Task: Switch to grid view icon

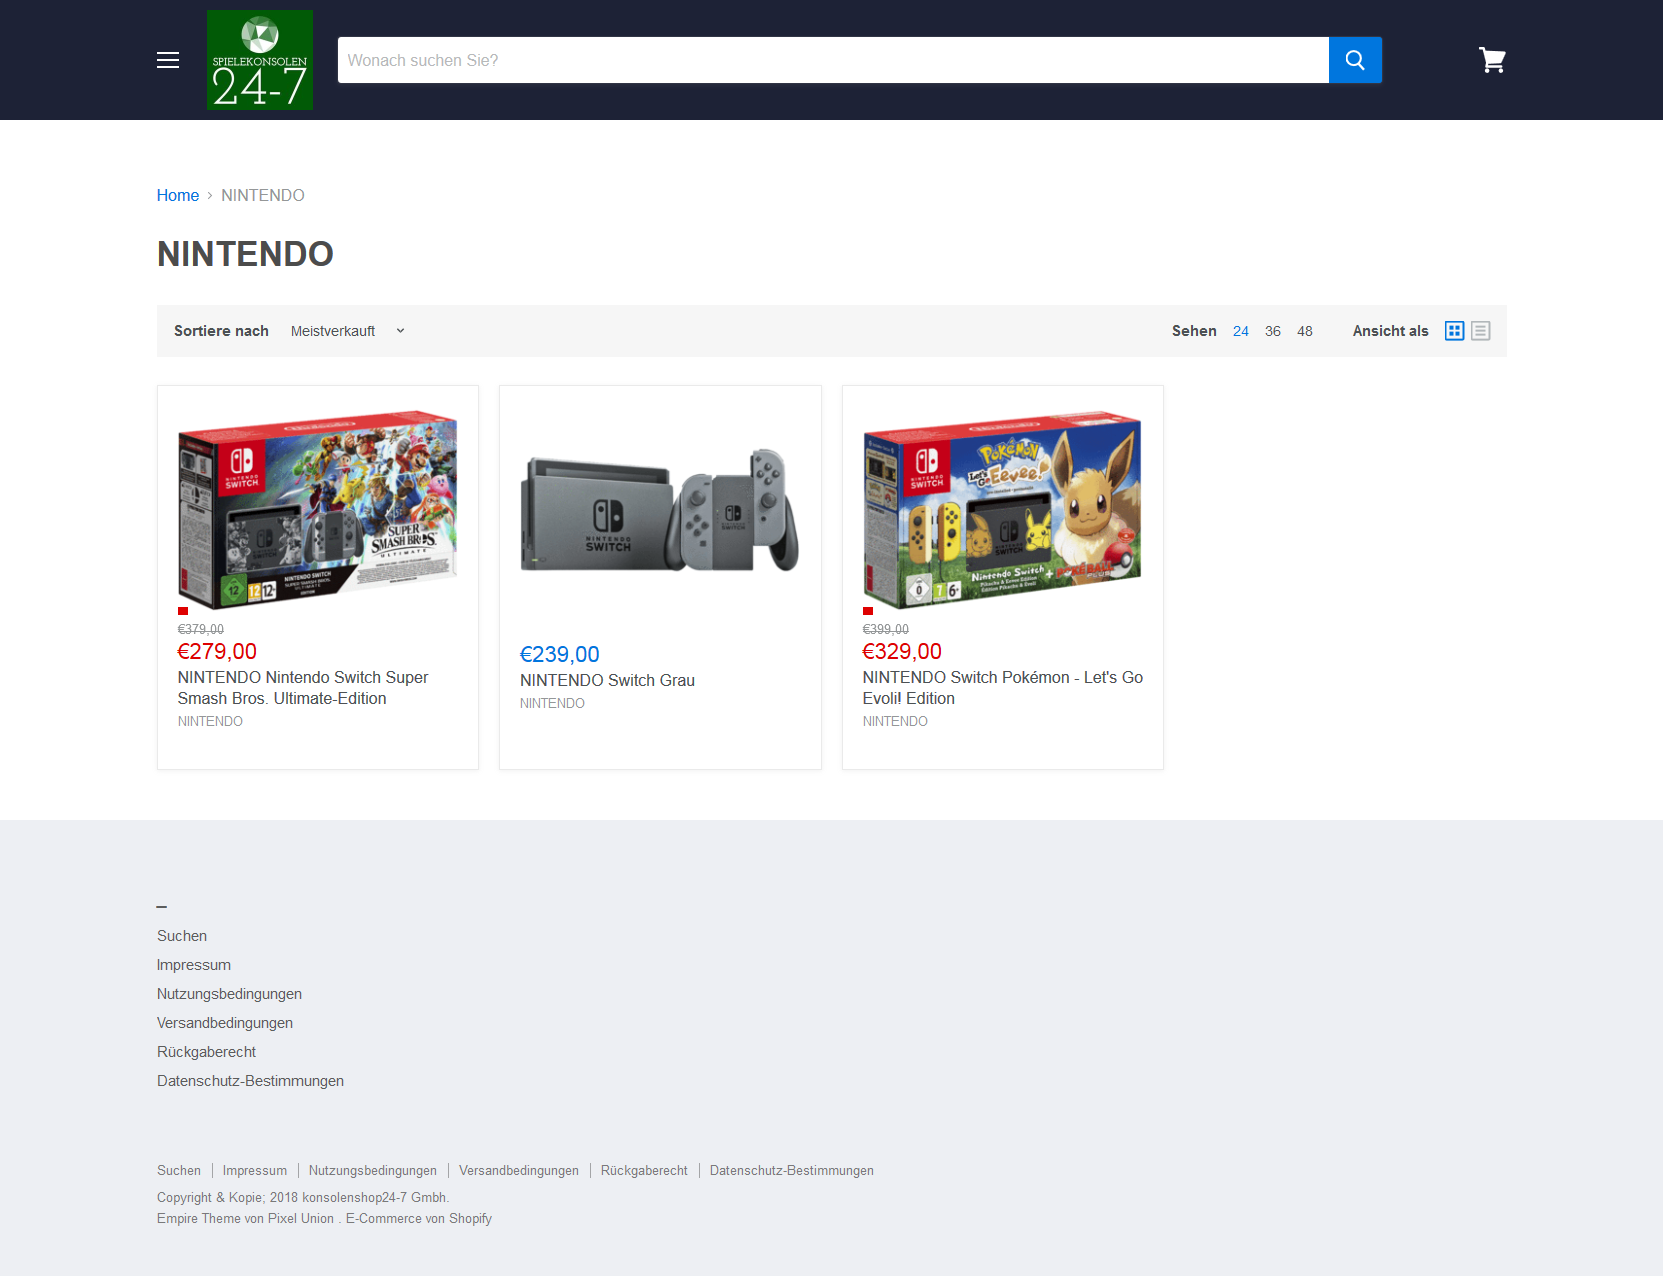Action: tap(1455, 331)
